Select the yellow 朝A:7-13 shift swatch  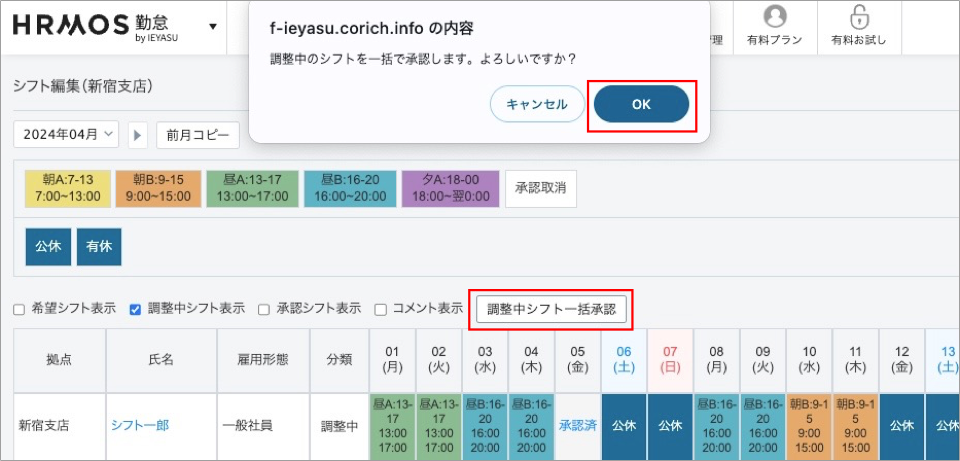pos(66,188)
